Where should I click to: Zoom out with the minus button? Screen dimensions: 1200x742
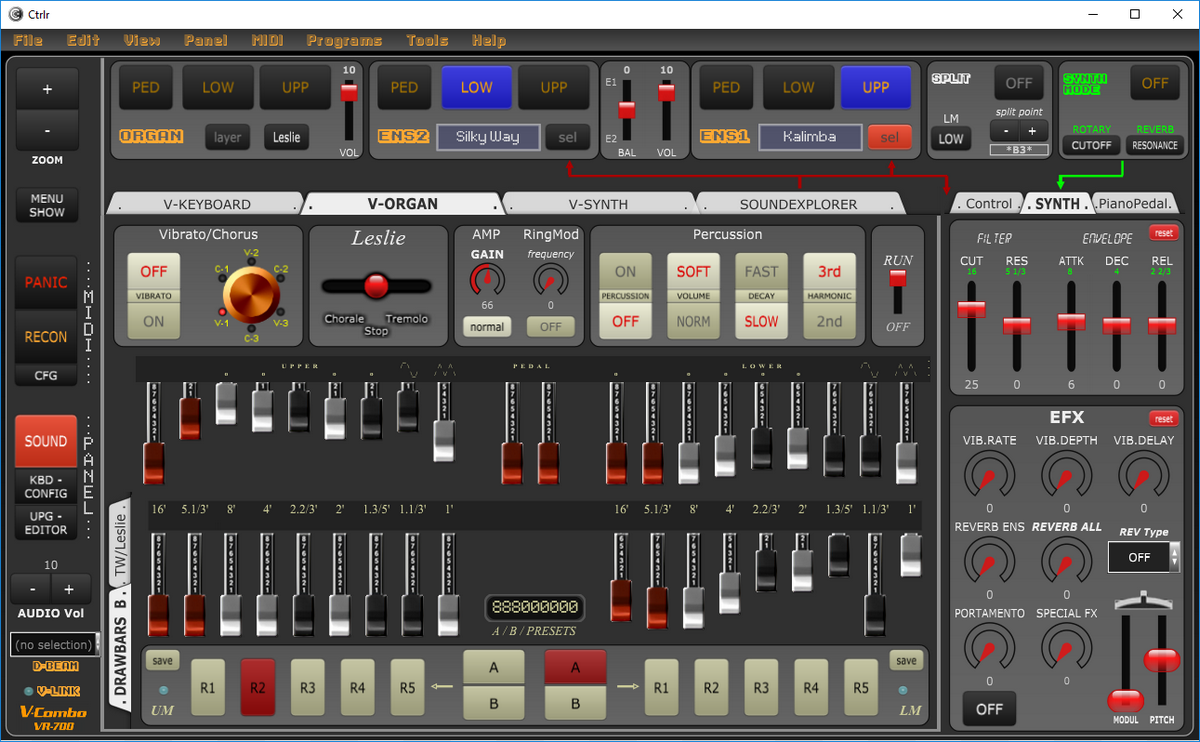click(x=47, y=129)
